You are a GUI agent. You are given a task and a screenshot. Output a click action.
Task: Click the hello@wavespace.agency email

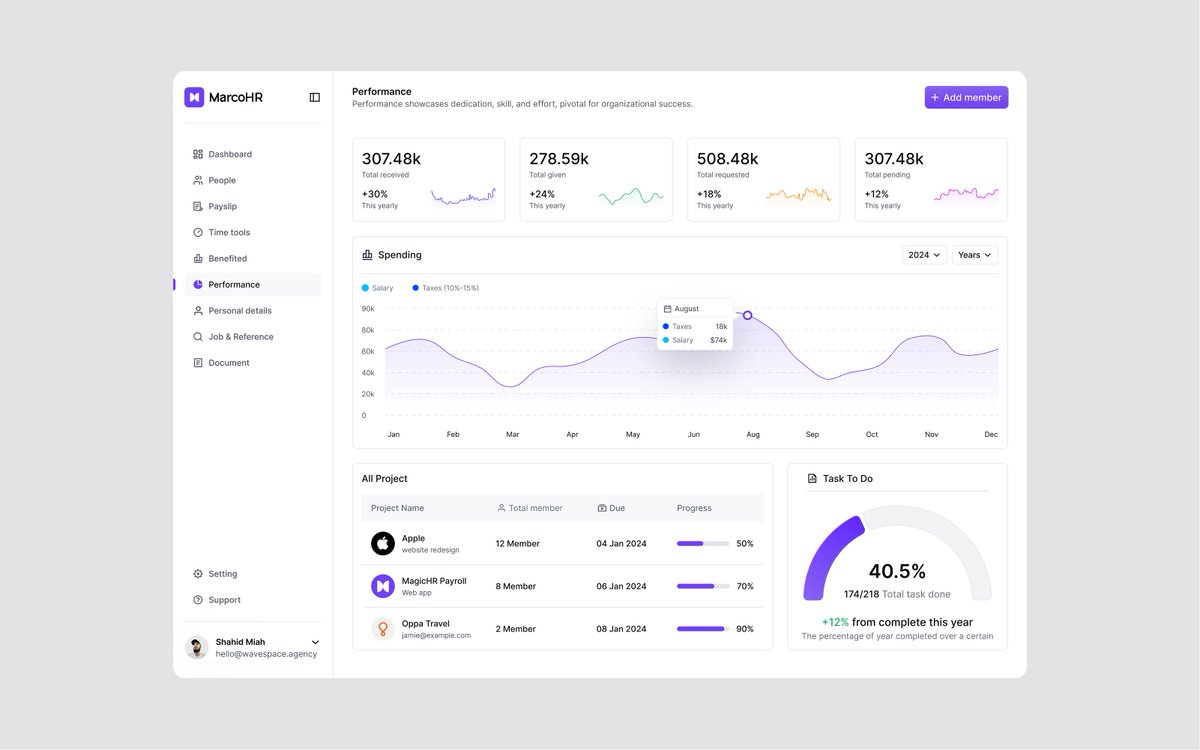coord(266,654)
